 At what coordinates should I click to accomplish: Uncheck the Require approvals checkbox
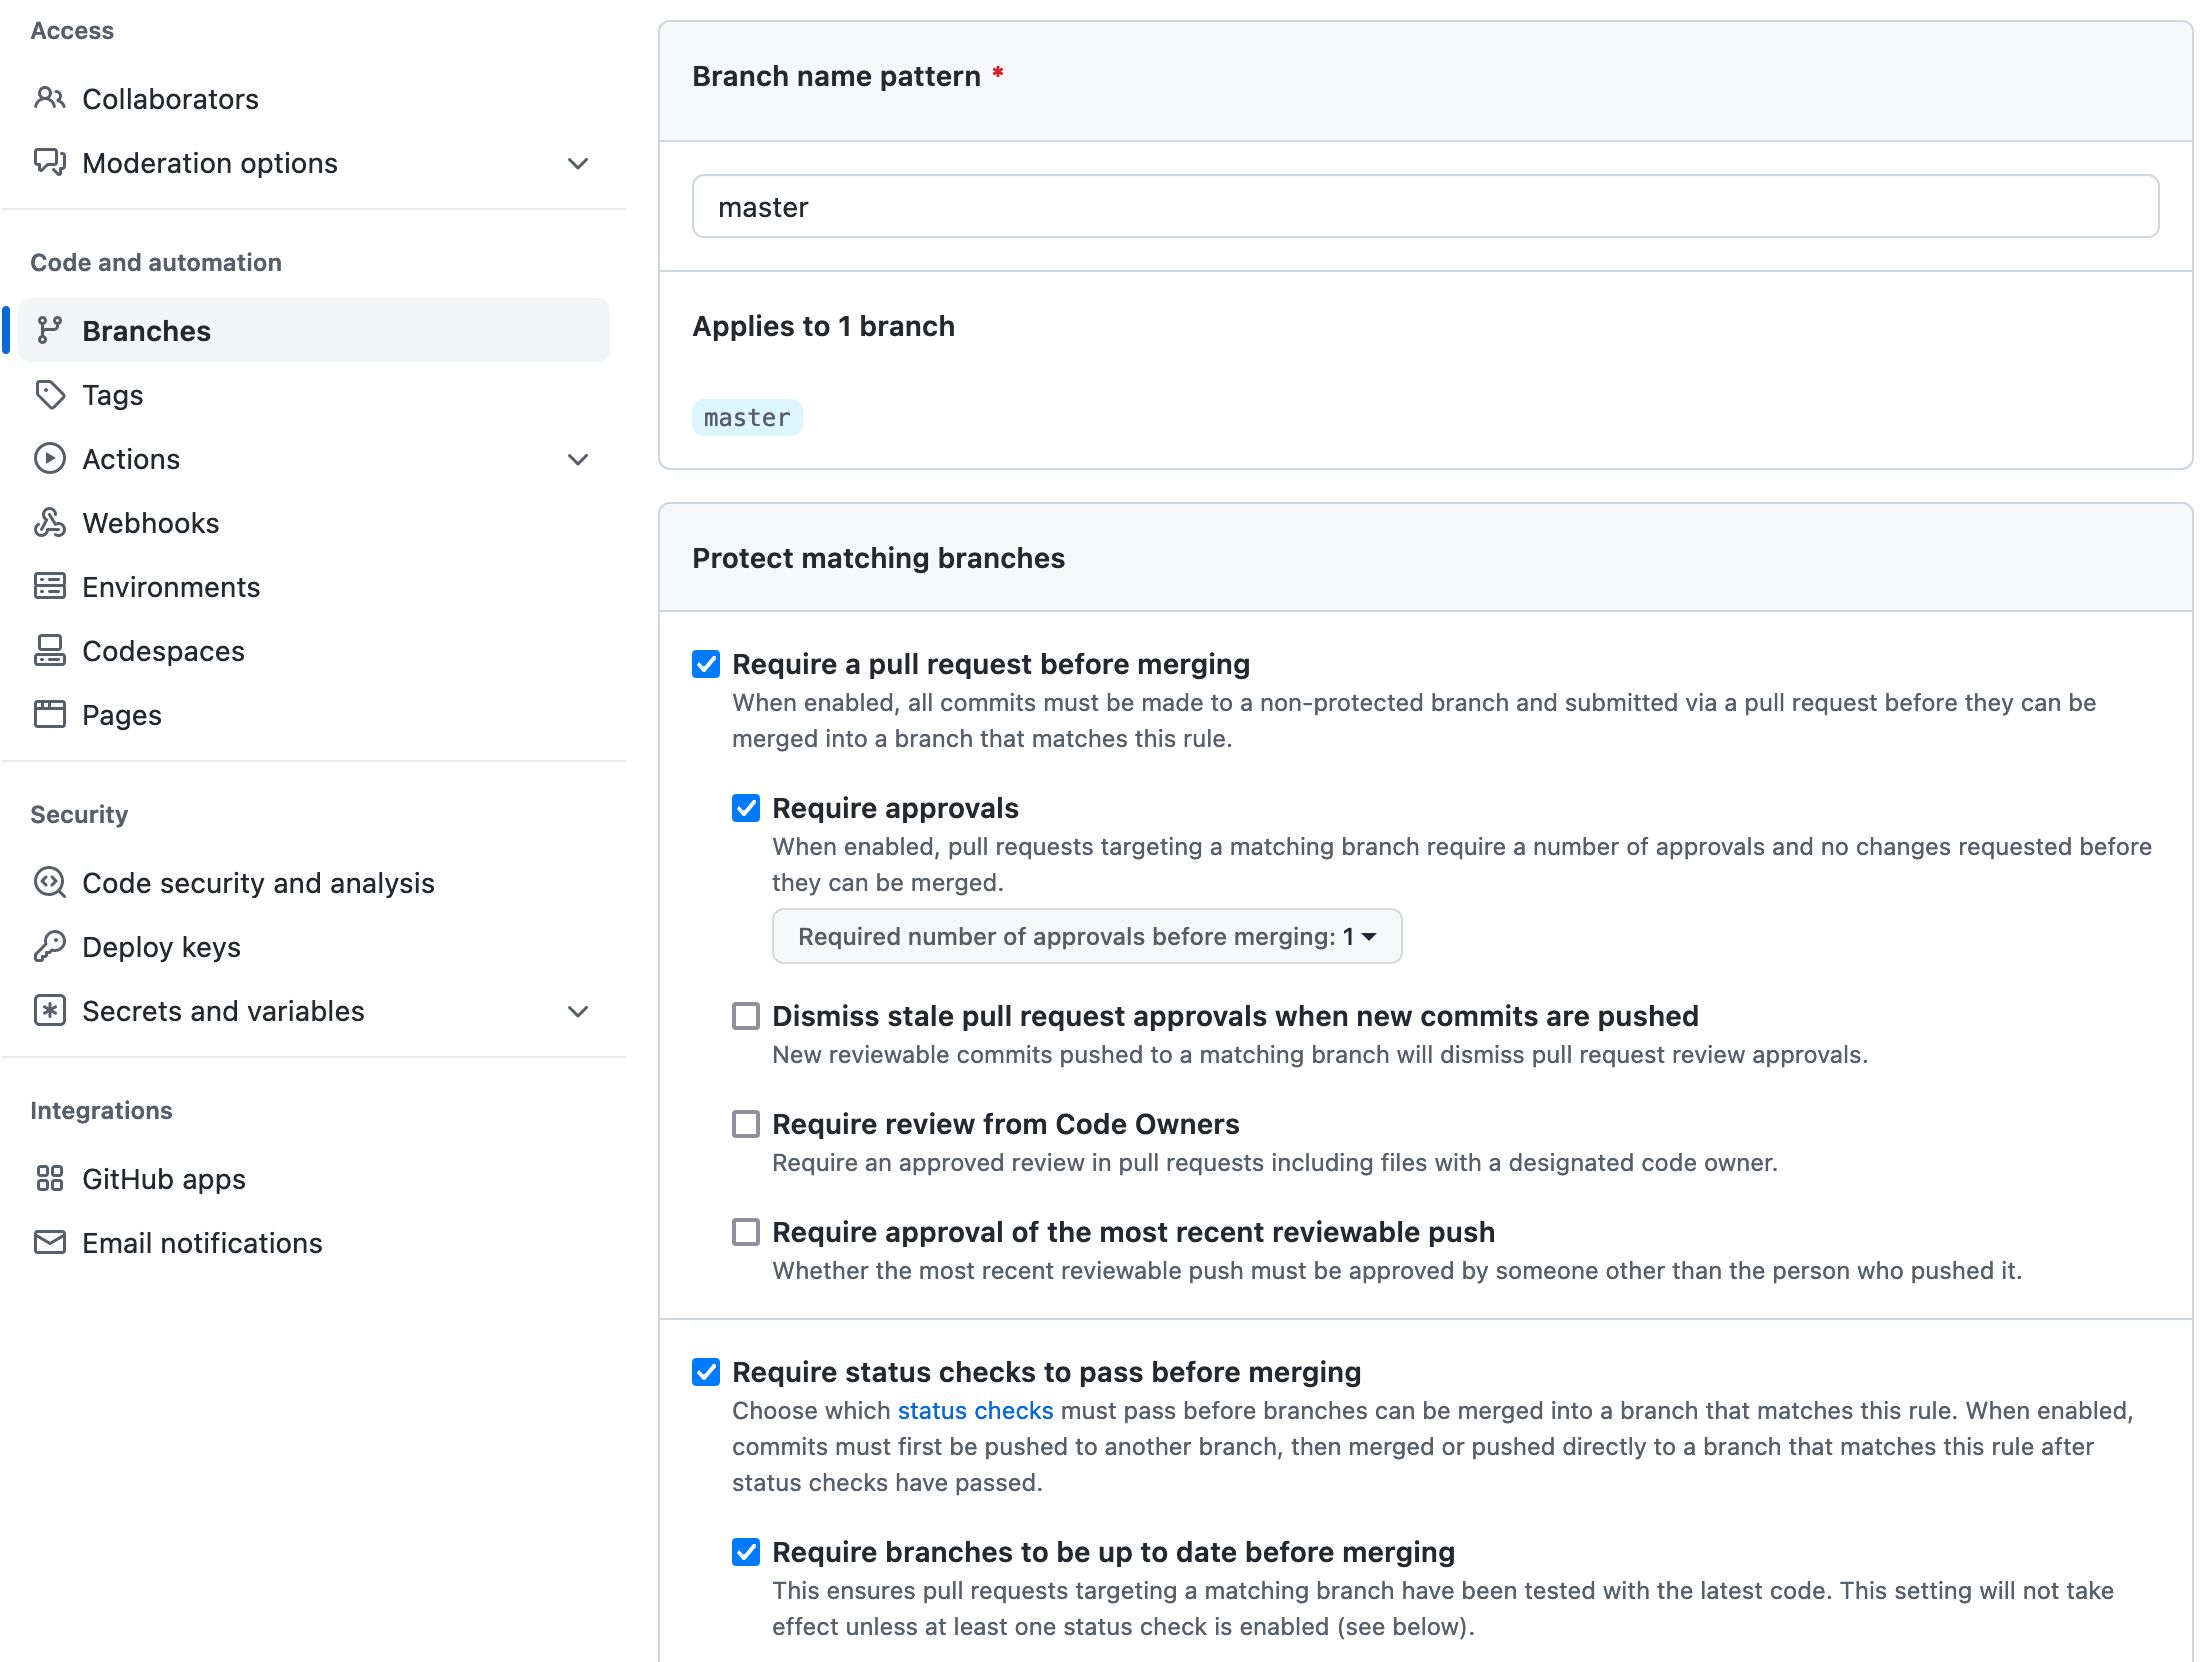746,808
